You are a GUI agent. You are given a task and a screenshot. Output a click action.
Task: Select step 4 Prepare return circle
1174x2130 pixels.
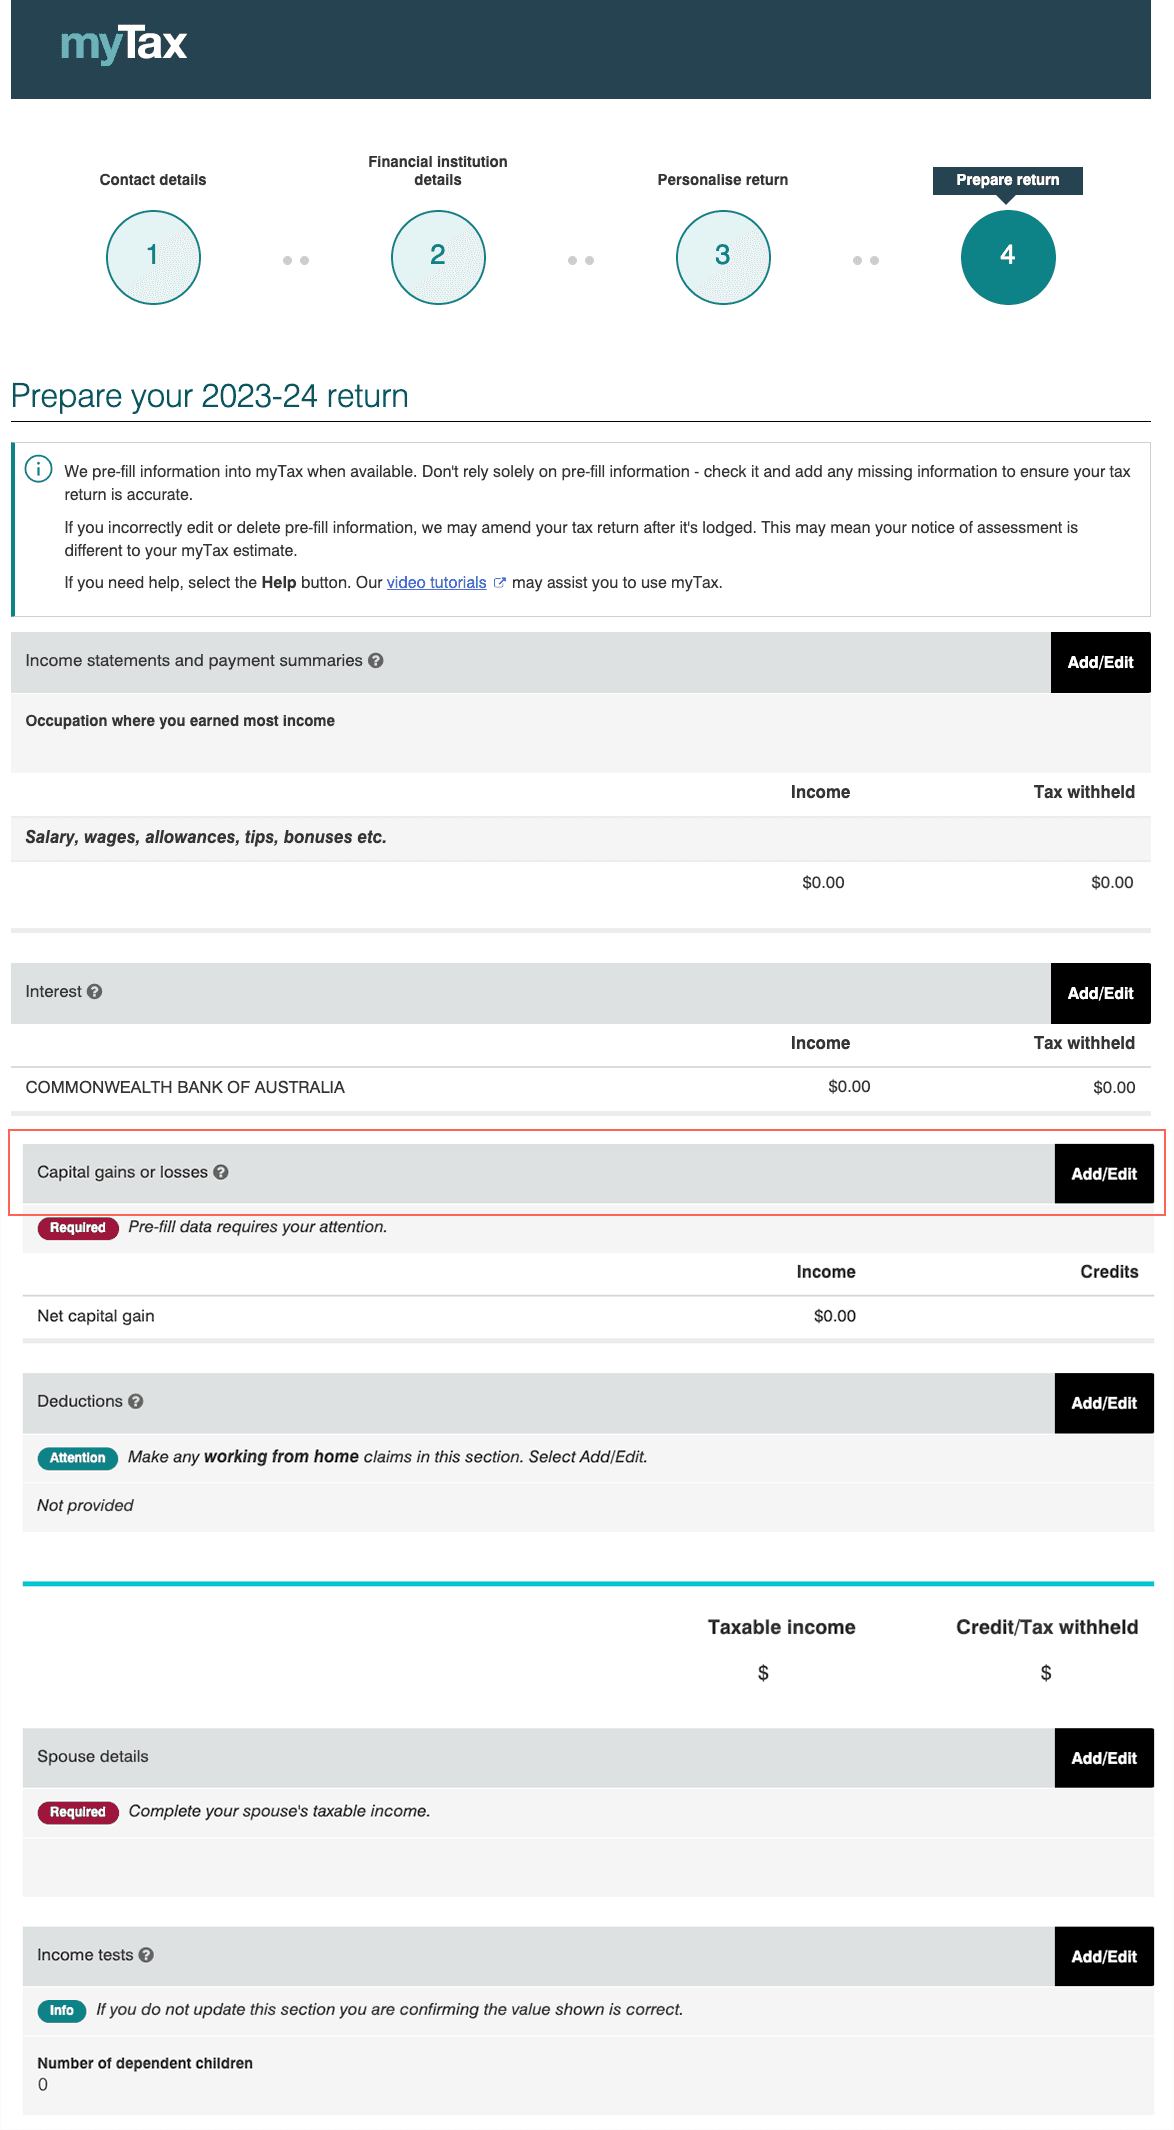coord(1008,257)
